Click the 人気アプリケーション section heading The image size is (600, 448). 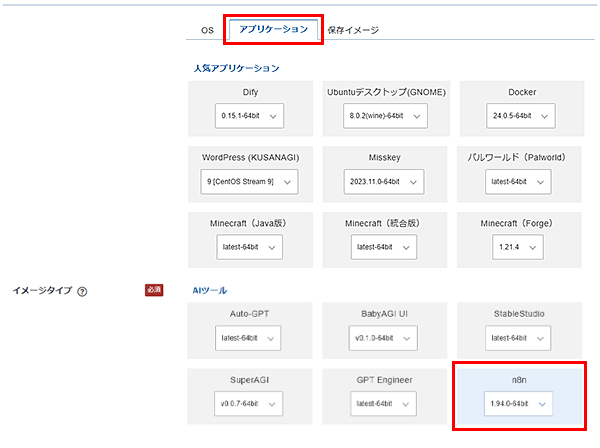tap(236, 68)
